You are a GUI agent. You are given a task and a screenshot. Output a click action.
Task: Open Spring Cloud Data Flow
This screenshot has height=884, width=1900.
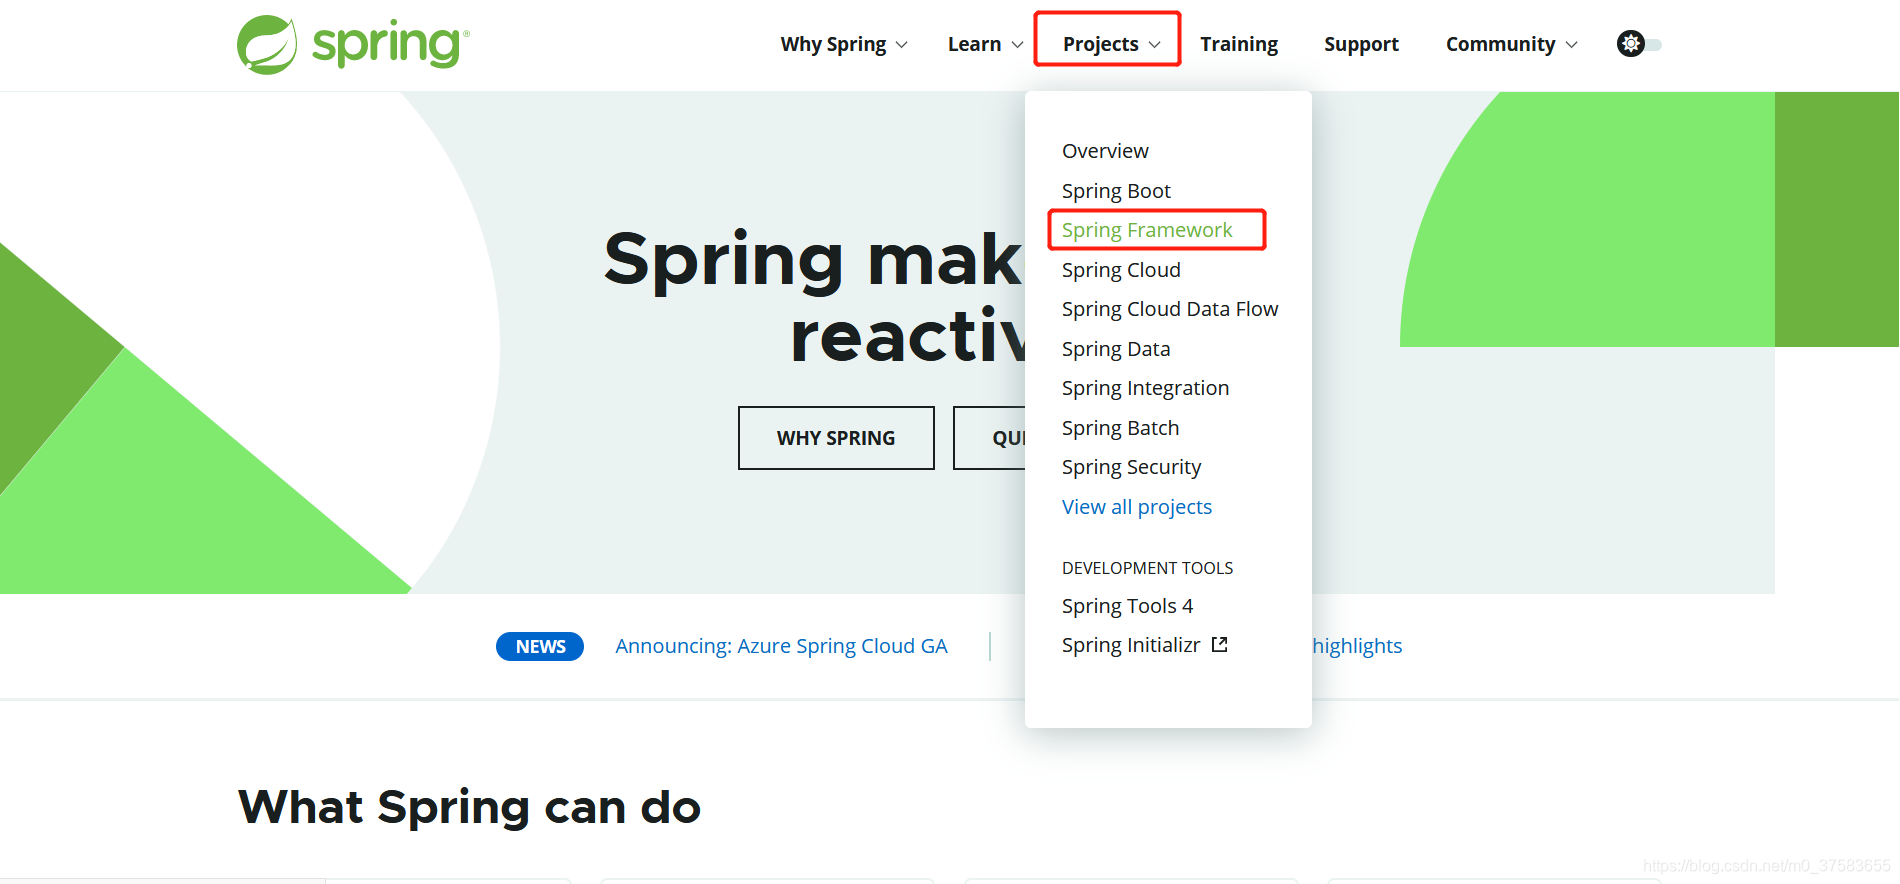[1170, 309]
